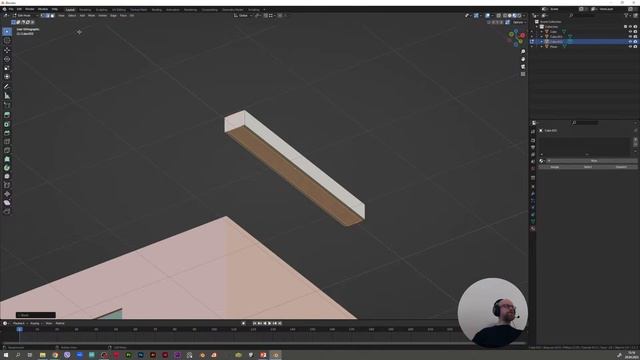Hide Plane with its eye icon
The image size is (640, 360).
pos(631,47)
